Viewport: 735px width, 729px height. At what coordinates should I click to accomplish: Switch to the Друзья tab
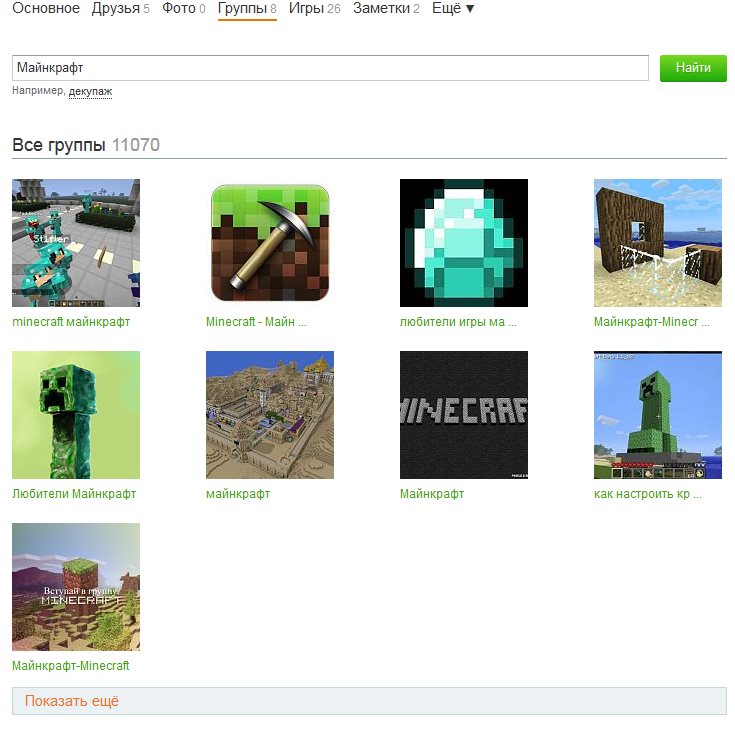tap(120, 8)
